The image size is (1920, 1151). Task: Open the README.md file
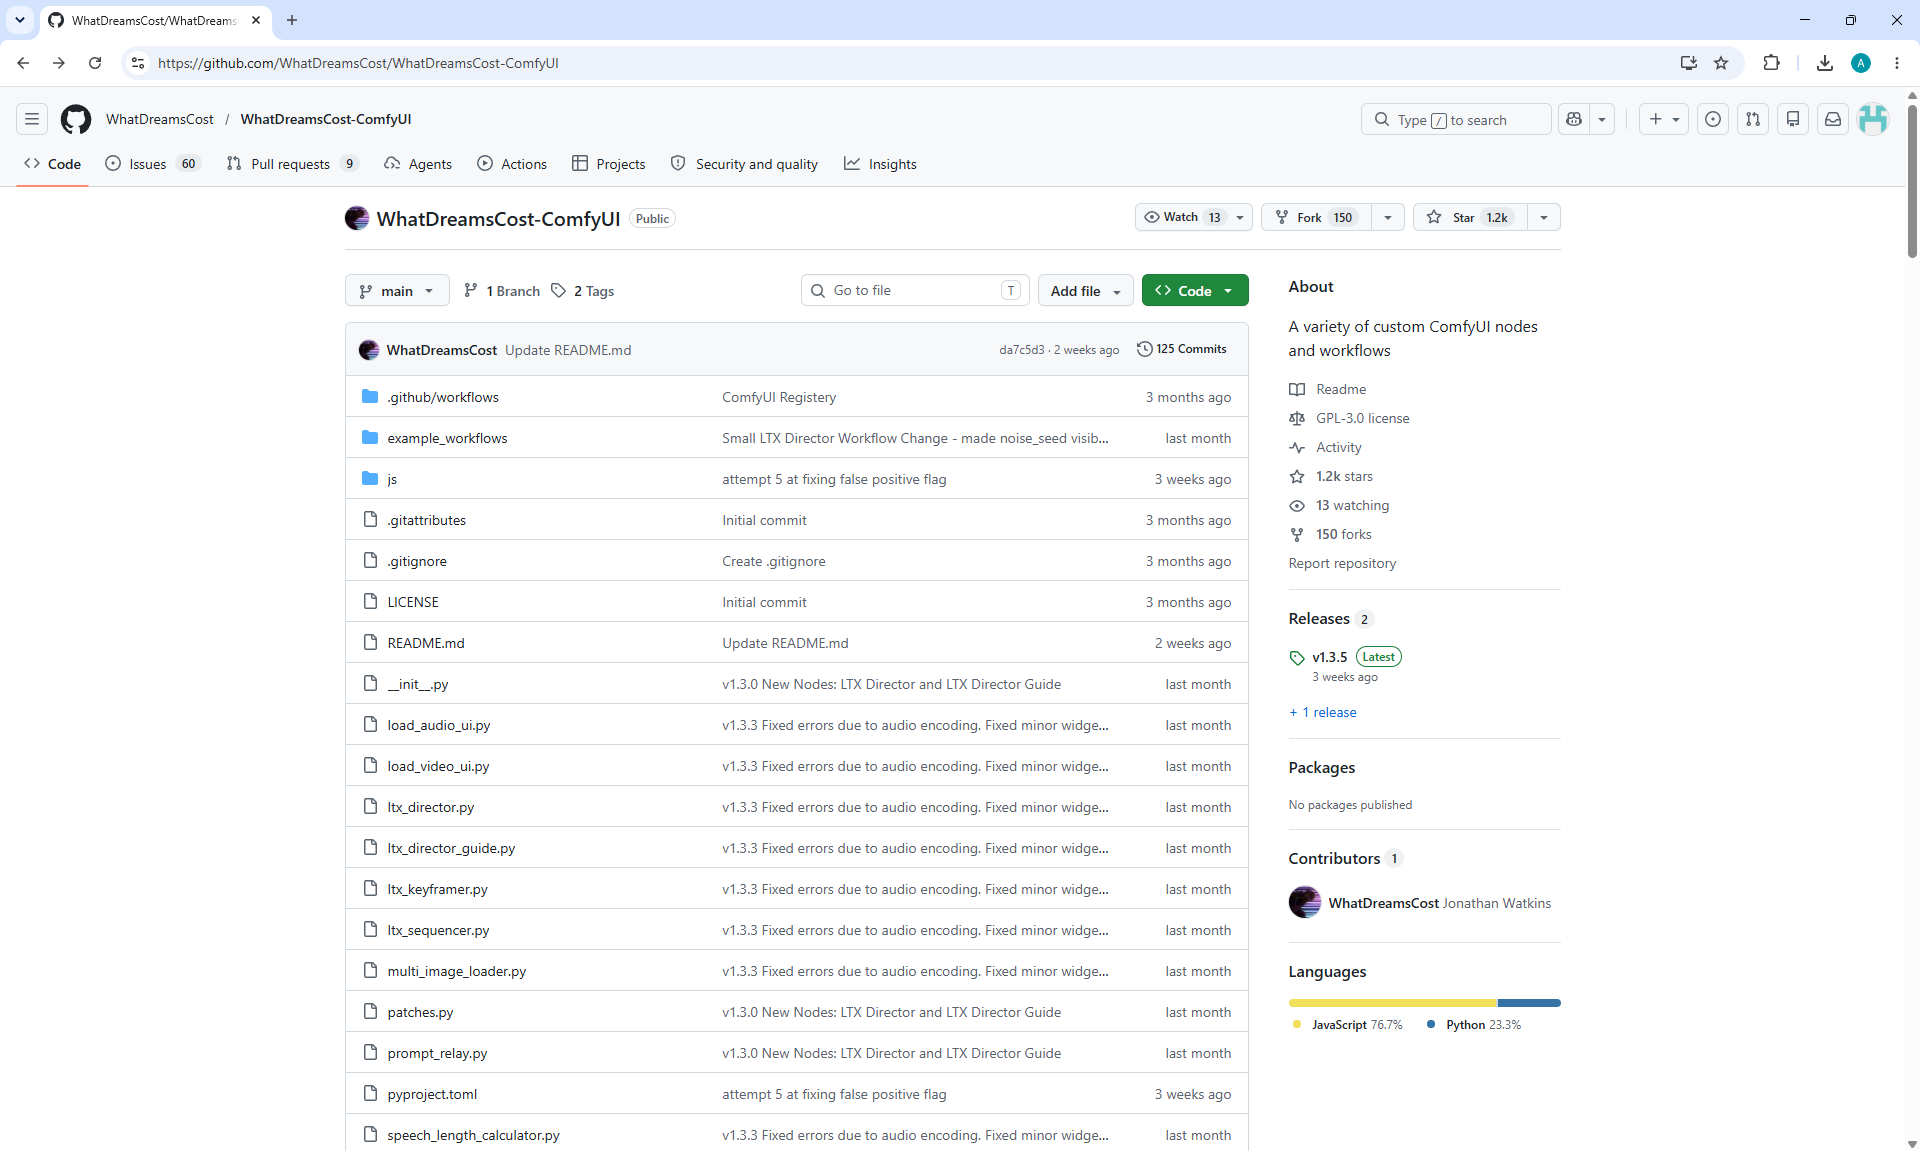(x=426, y=643)
